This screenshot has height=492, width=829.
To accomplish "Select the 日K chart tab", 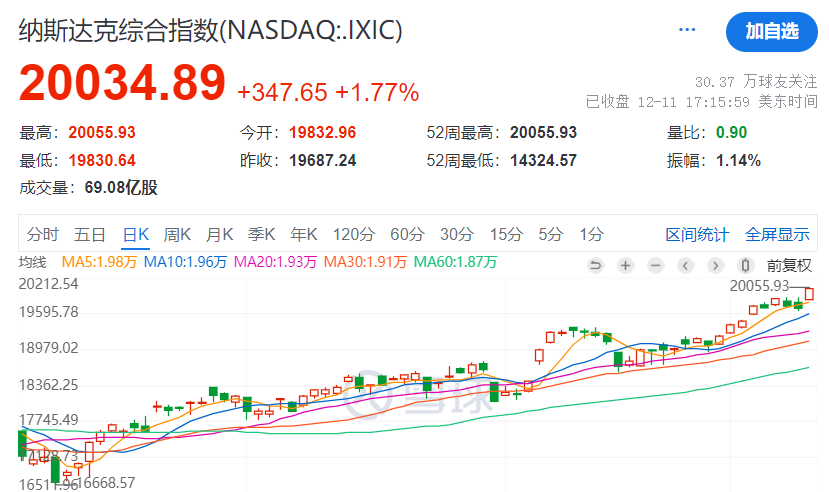I will pyautogui.click(x=136, y=234).
